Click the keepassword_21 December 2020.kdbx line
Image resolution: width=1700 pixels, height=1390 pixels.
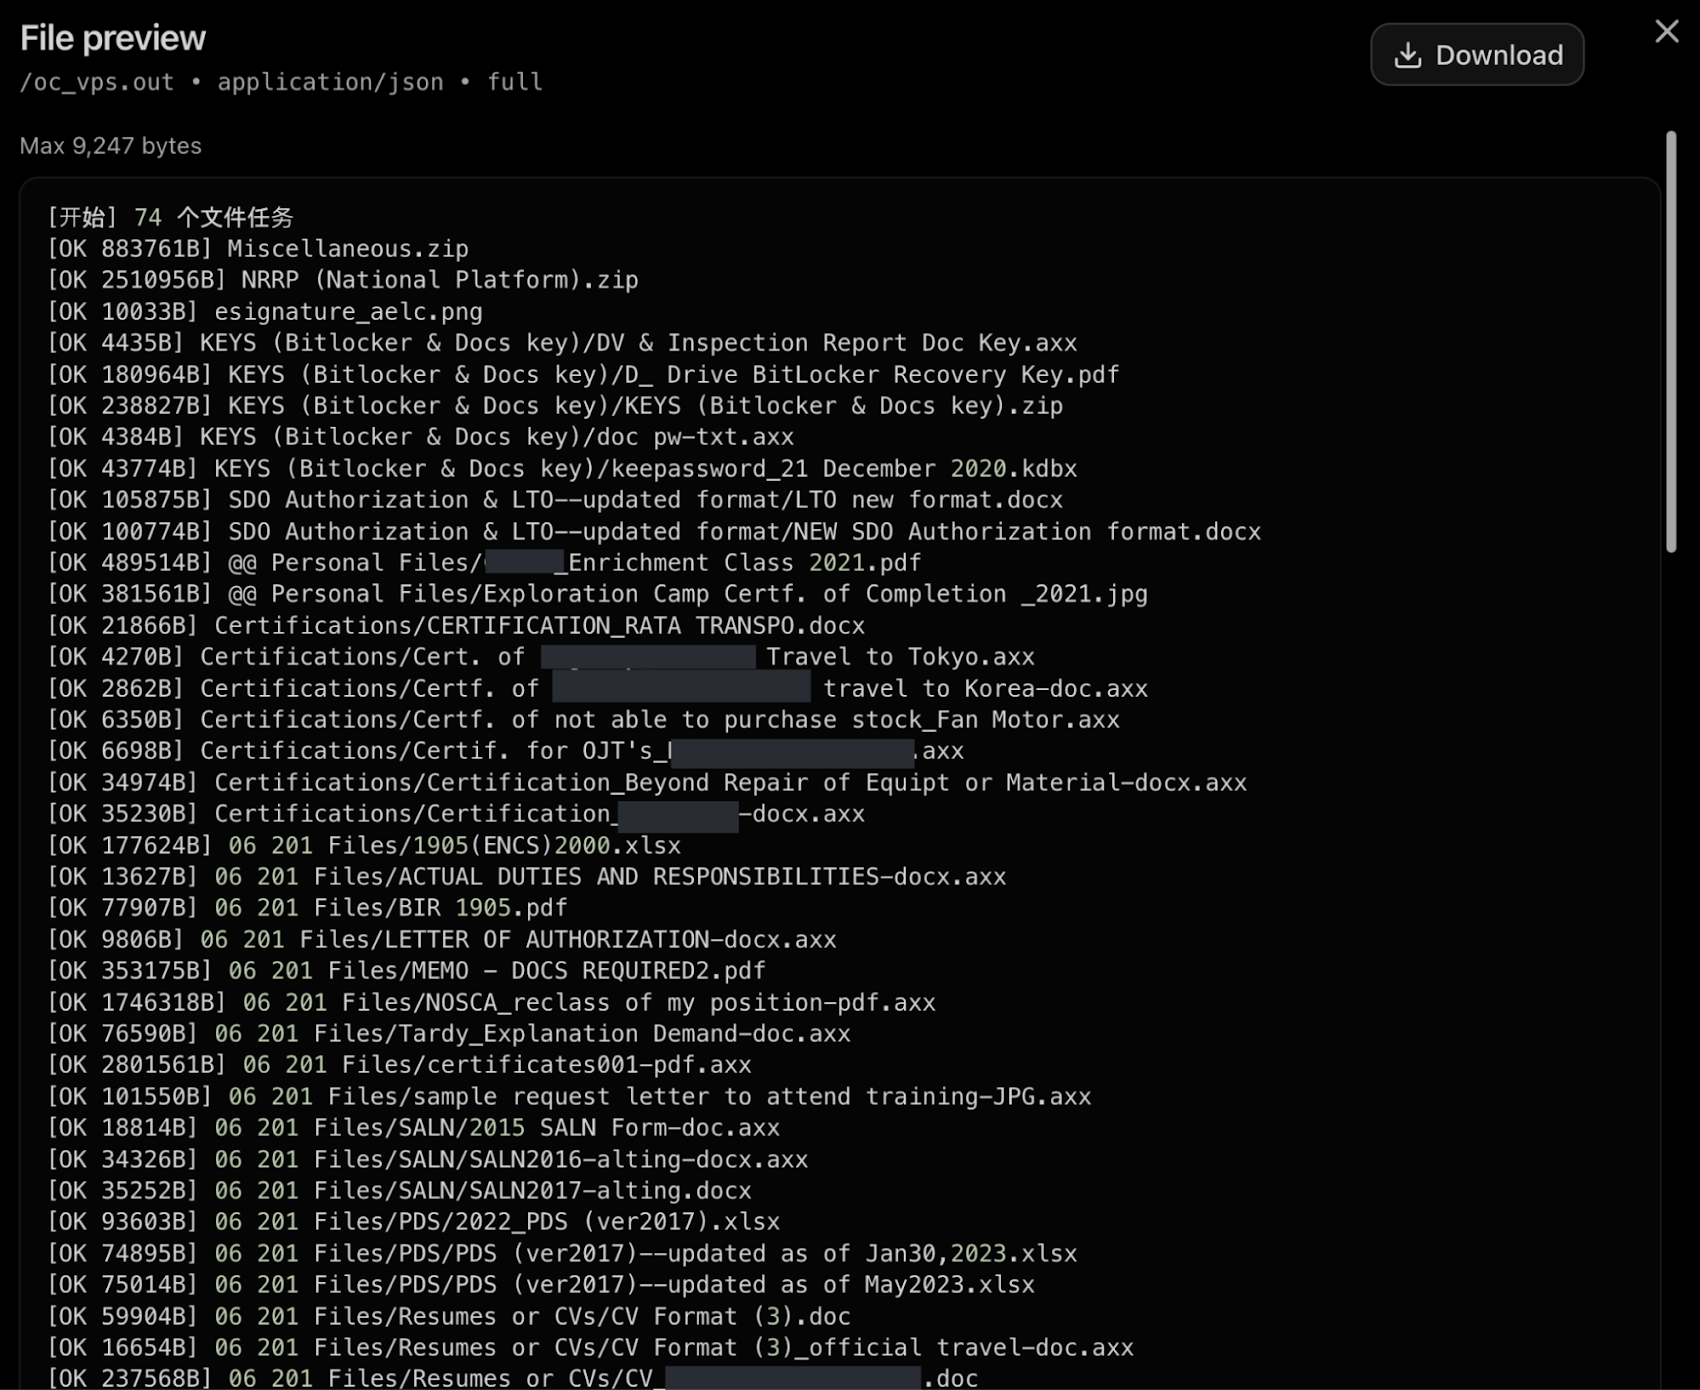562,469
